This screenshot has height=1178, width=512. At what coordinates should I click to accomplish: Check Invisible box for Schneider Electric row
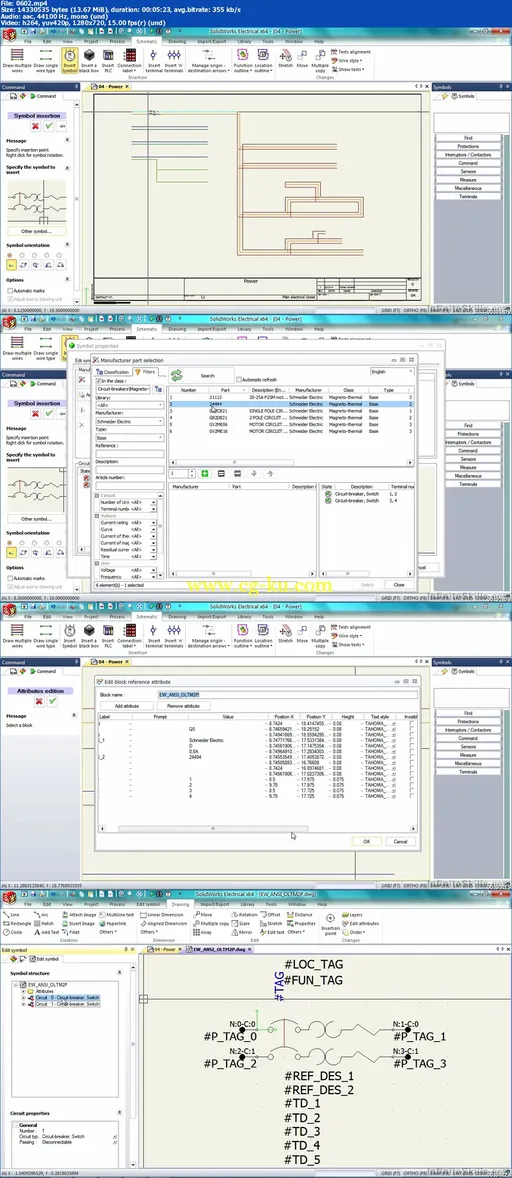[x=411, y=740]
